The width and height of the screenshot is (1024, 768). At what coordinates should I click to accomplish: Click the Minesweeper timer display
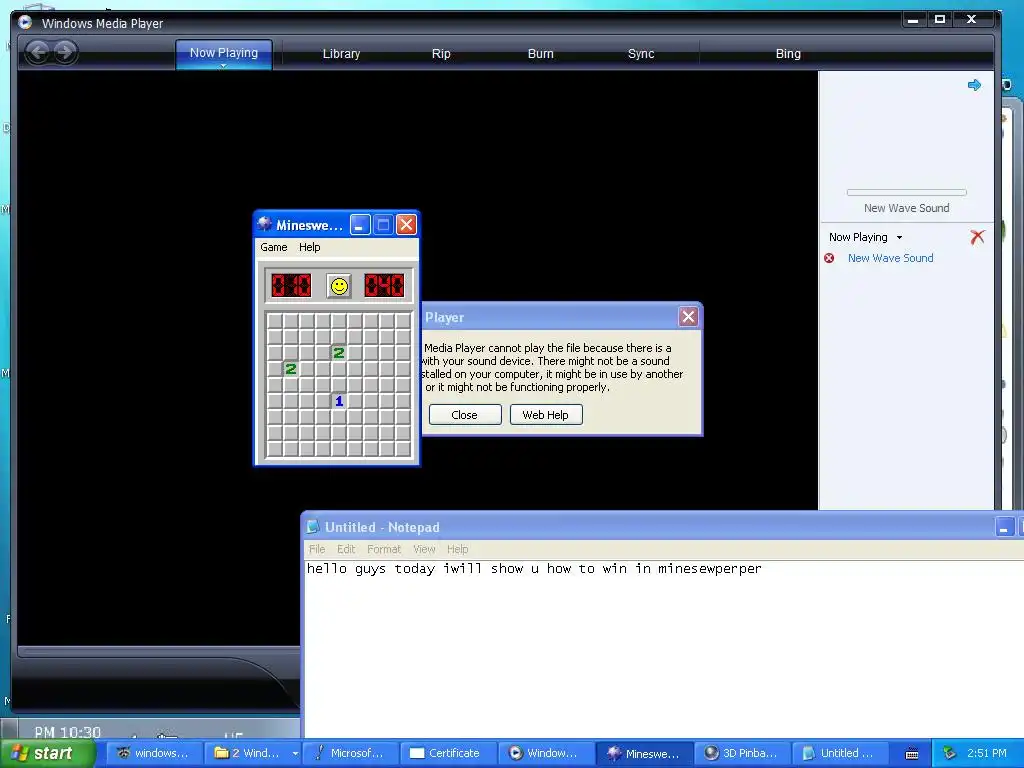[x=384, y=285]
